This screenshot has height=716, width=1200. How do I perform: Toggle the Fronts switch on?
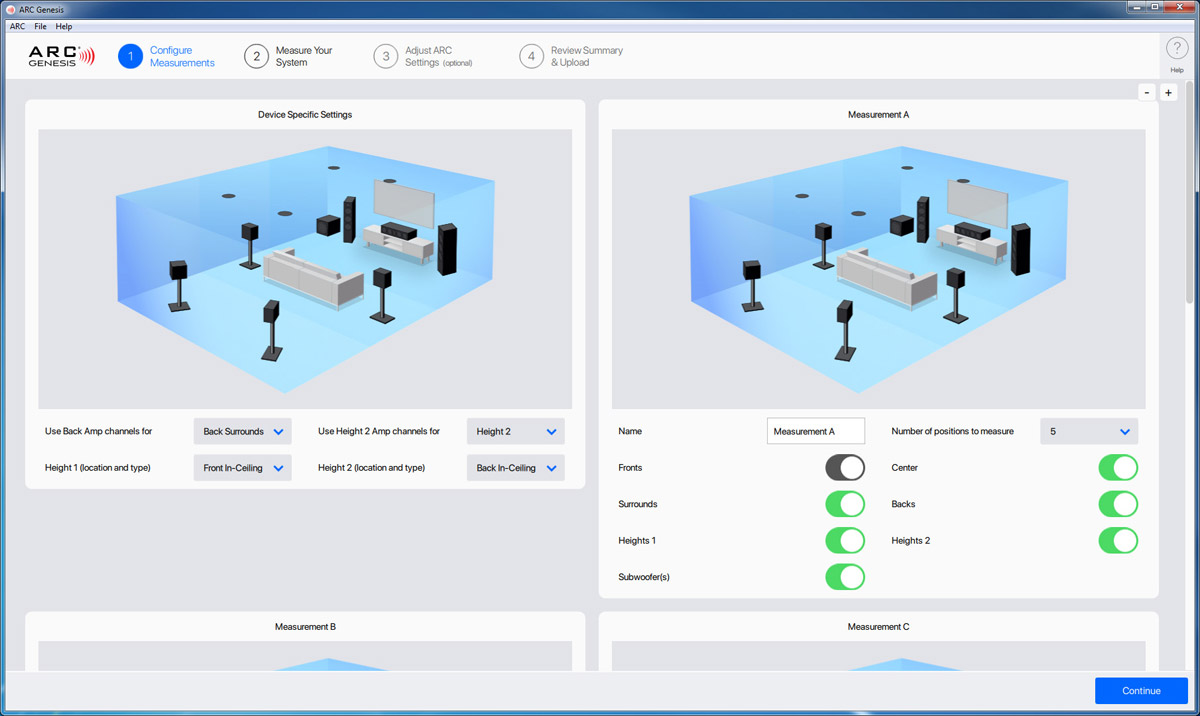(x=845, y=468)
